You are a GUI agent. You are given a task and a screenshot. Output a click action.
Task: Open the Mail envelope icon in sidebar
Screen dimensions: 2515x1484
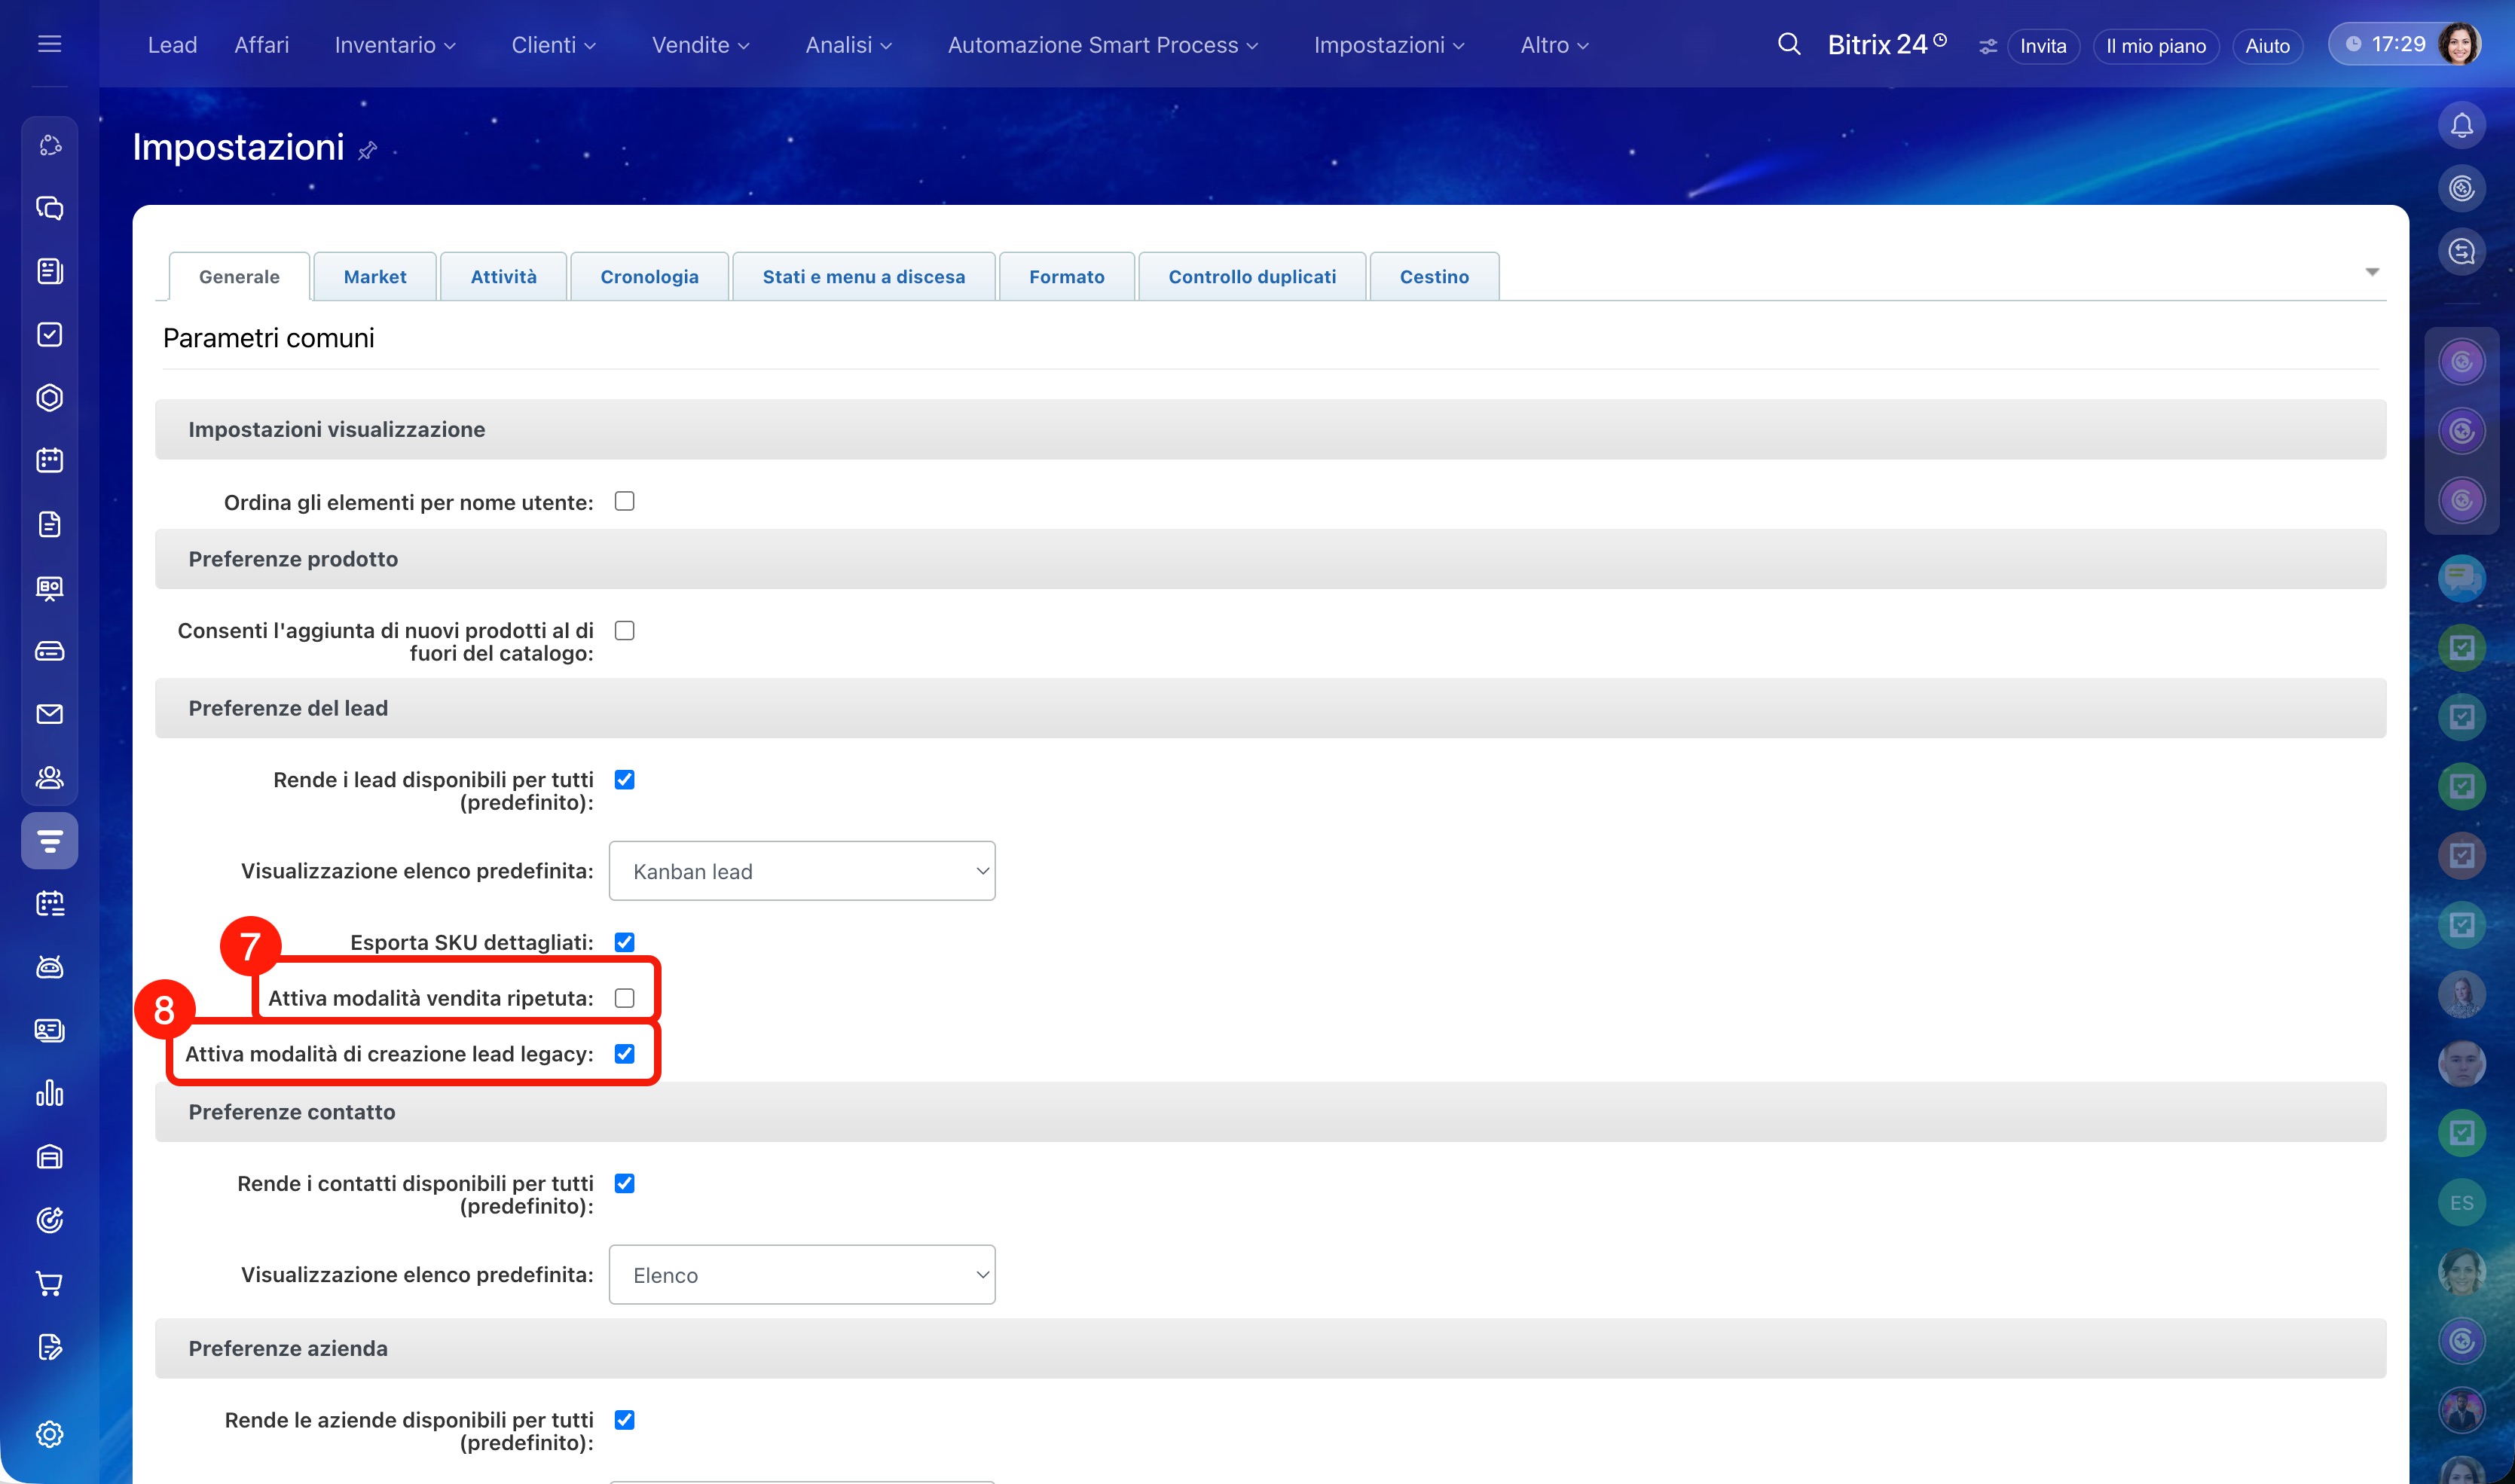49,714
